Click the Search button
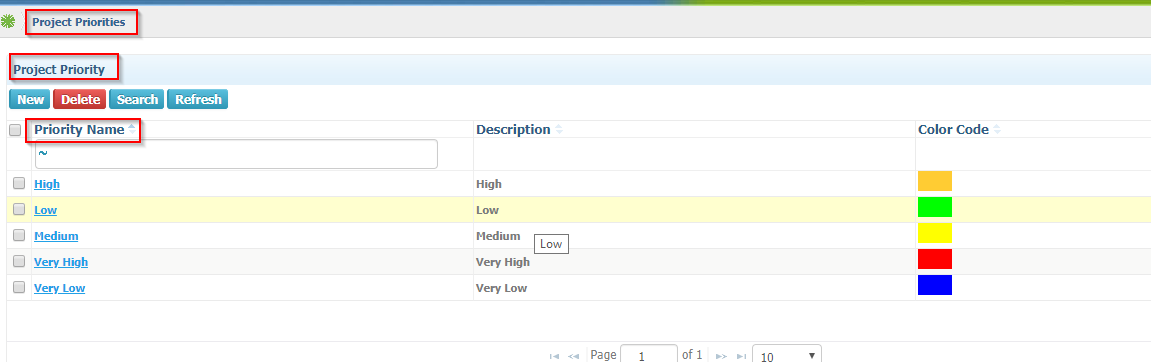Screen dimensions: 1151x362 [137, 99]
